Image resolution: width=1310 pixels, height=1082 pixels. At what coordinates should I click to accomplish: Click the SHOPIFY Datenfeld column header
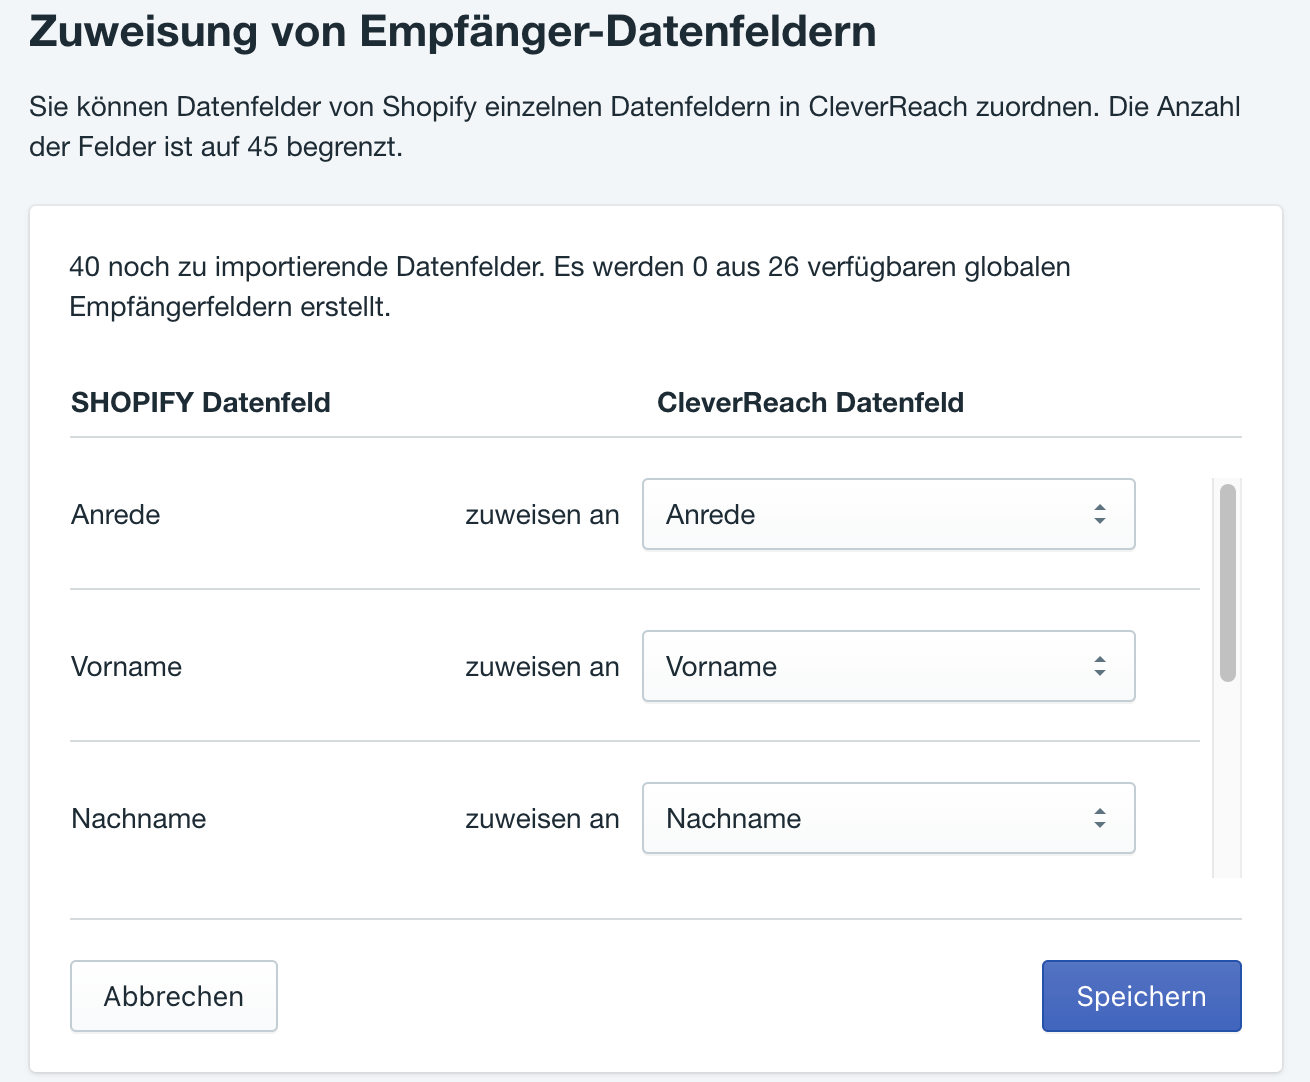[x=201, y=403]
